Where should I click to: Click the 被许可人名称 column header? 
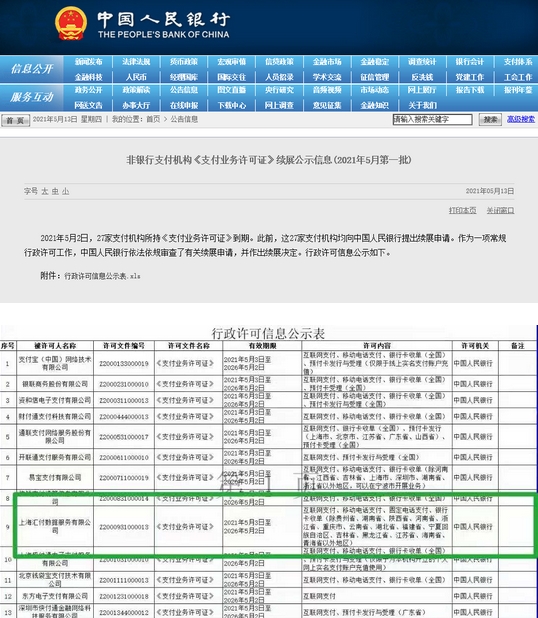point(55,346)
